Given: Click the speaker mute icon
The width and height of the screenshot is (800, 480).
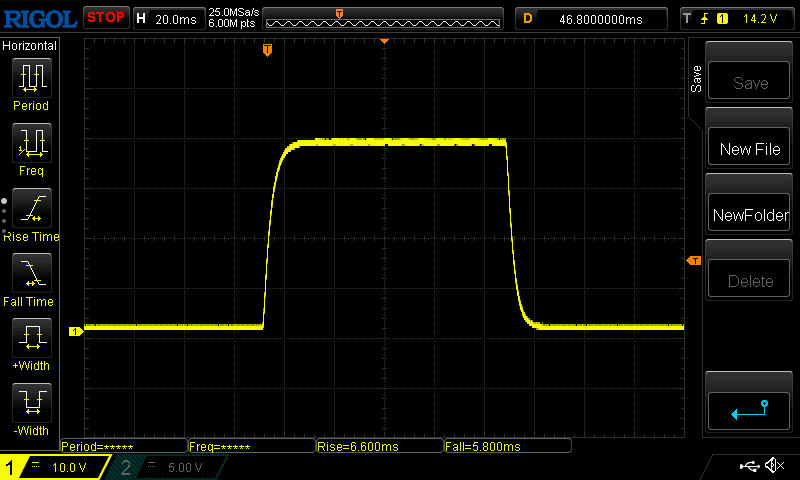Looking at the screenshot, I should coord(773,466).
